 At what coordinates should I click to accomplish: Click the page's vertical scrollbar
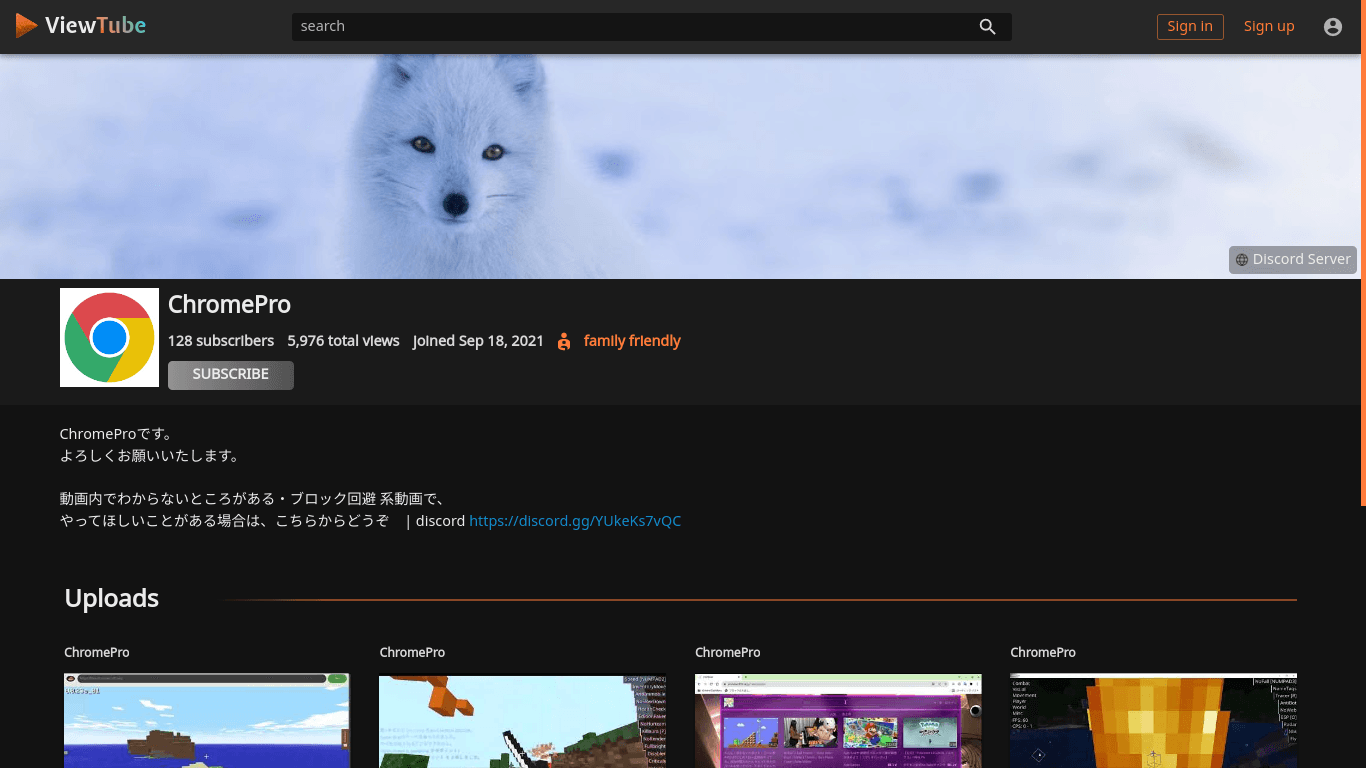tap(1362, 280)
